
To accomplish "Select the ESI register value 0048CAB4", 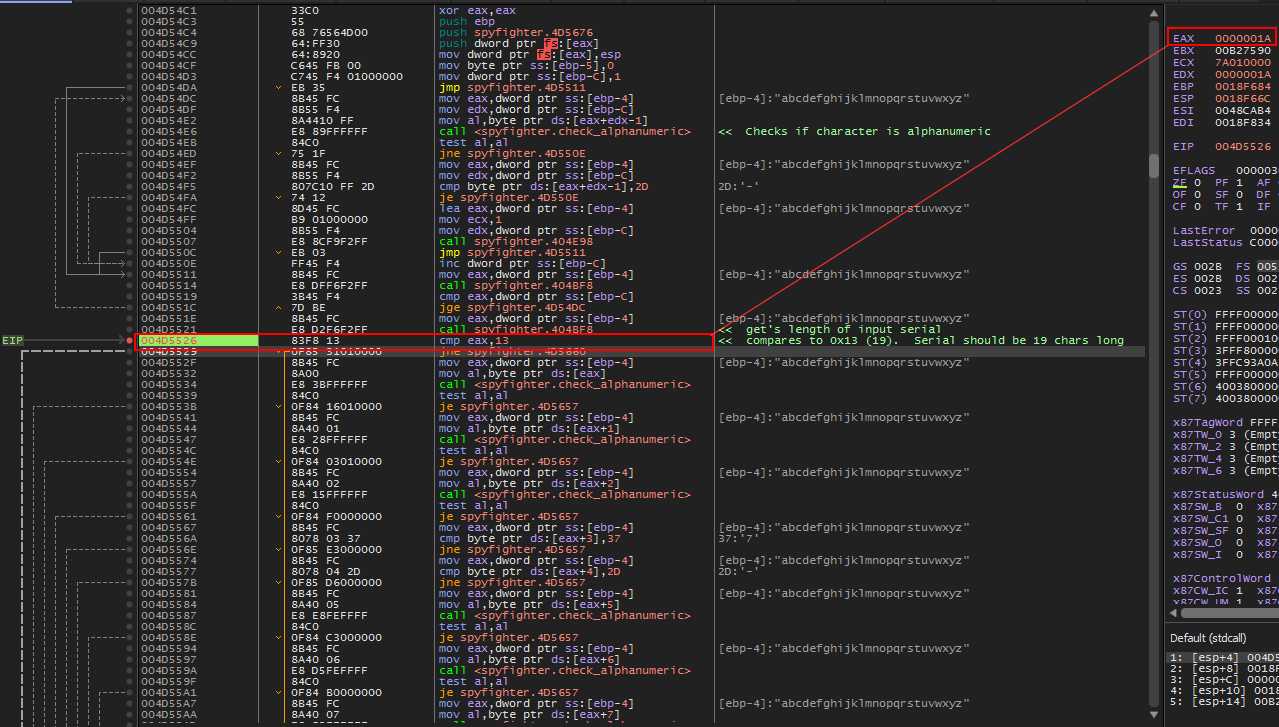I will (1243, 110).
